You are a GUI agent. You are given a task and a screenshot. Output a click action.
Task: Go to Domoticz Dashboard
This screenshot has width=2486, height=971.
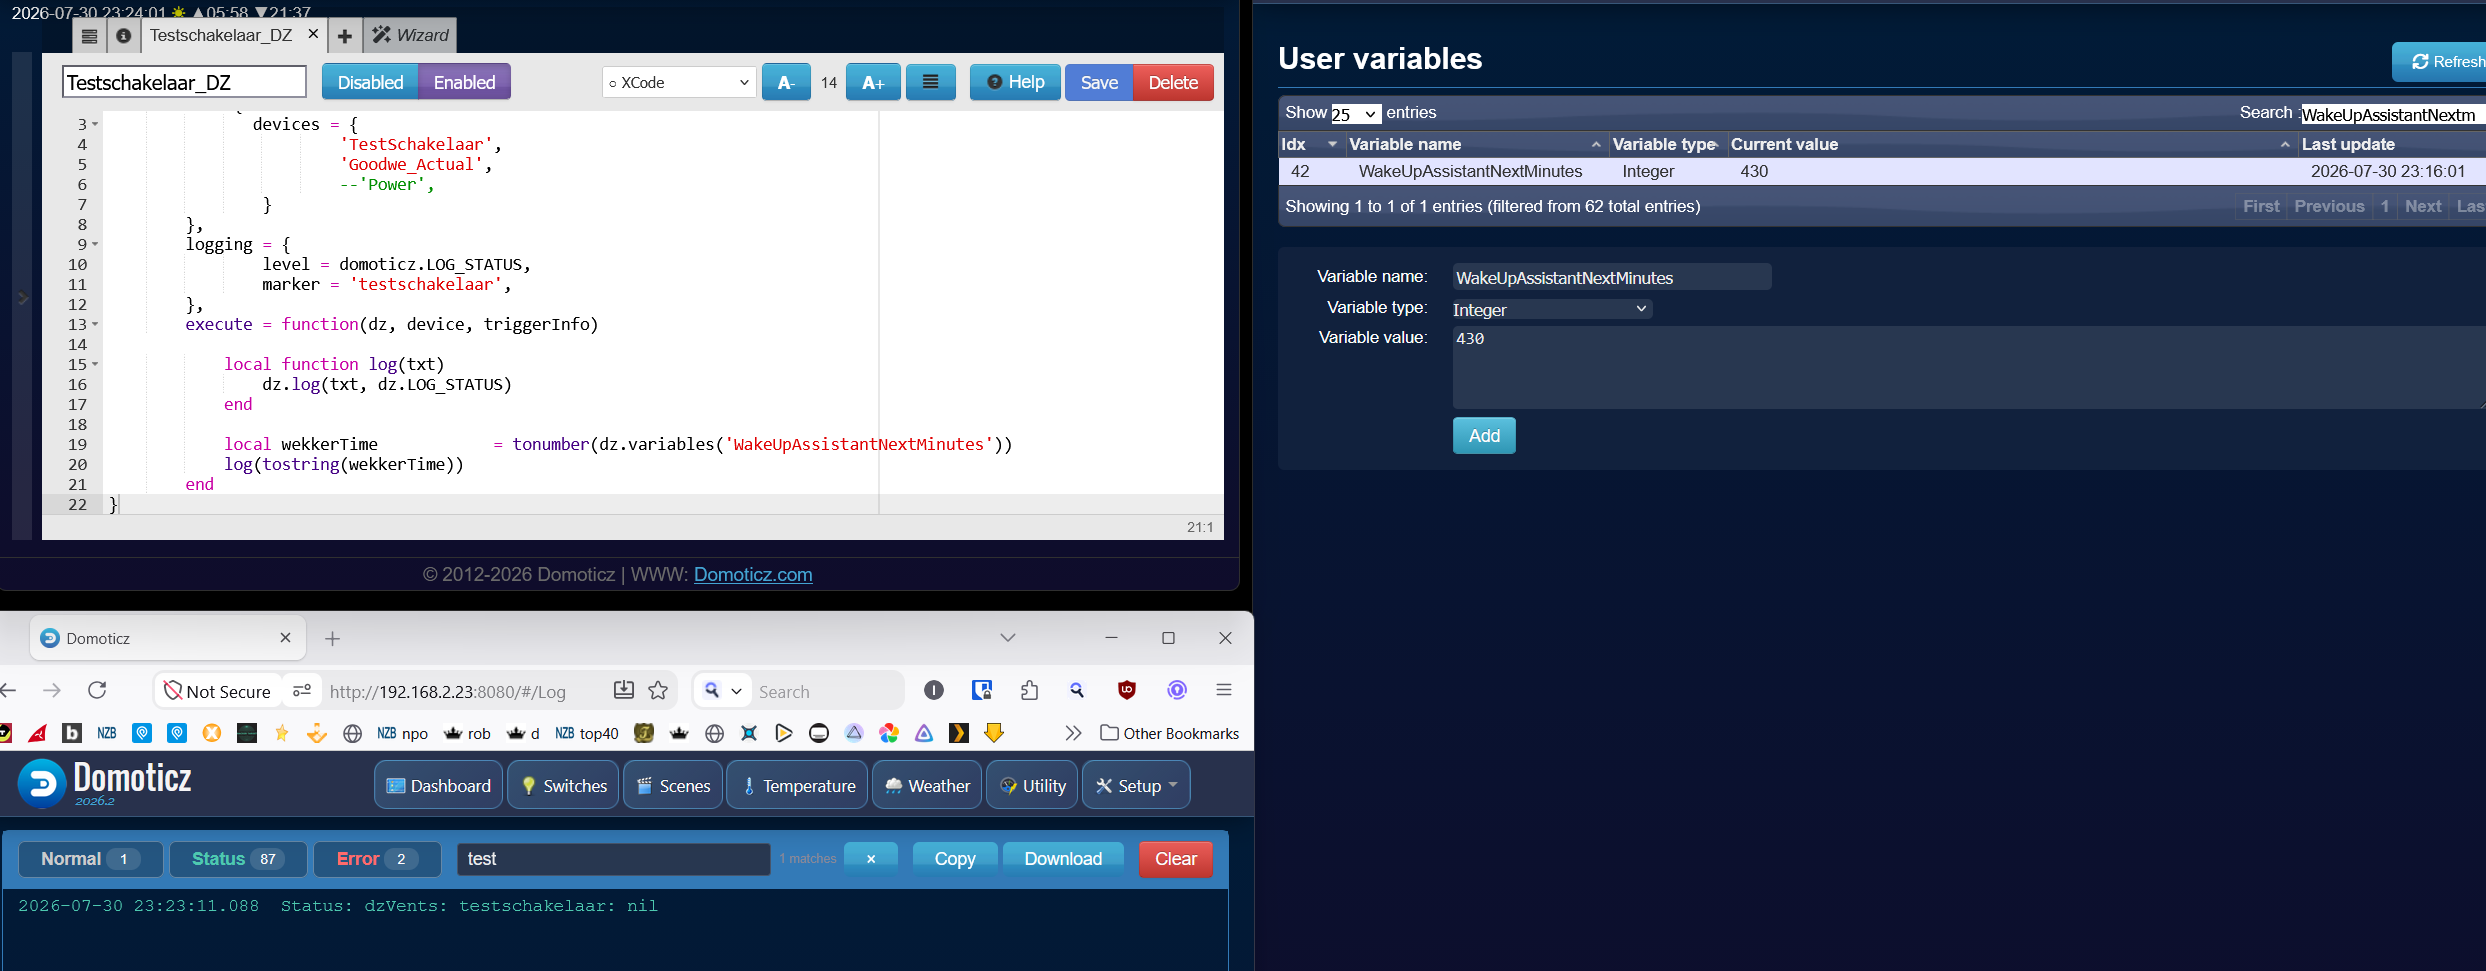(x=438, y=785)
